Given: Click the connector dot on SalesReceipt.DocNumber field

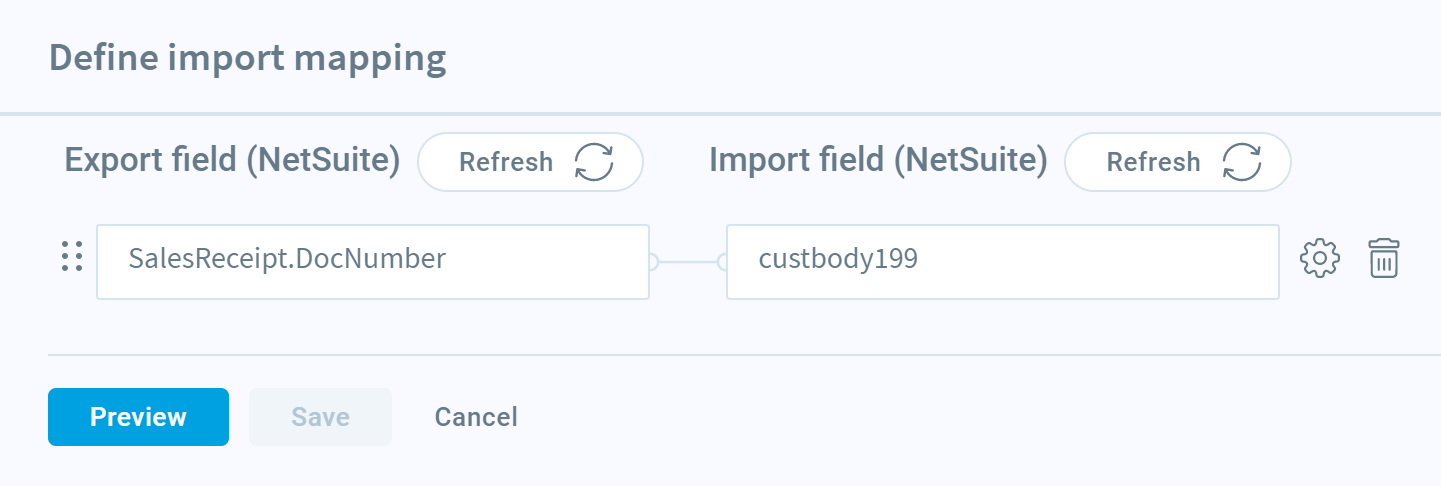Looking at the screenshot, I should click(652, 262).
